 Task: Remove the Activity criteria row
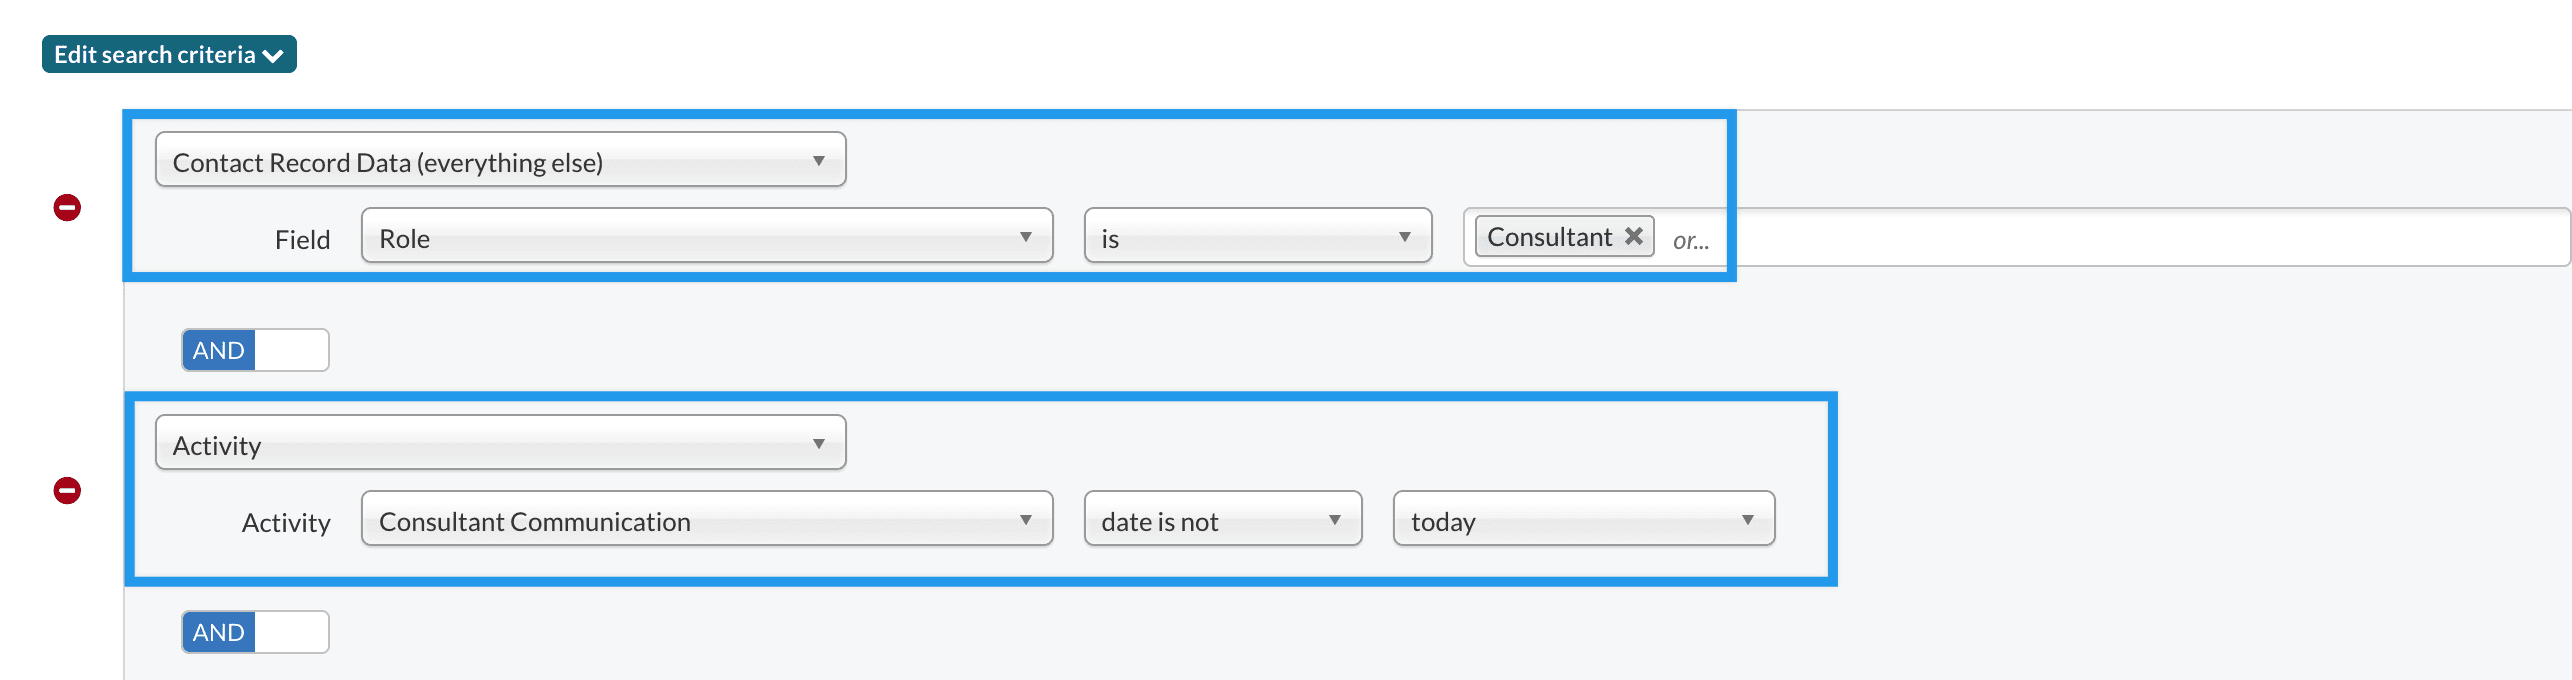pos(67,491)
